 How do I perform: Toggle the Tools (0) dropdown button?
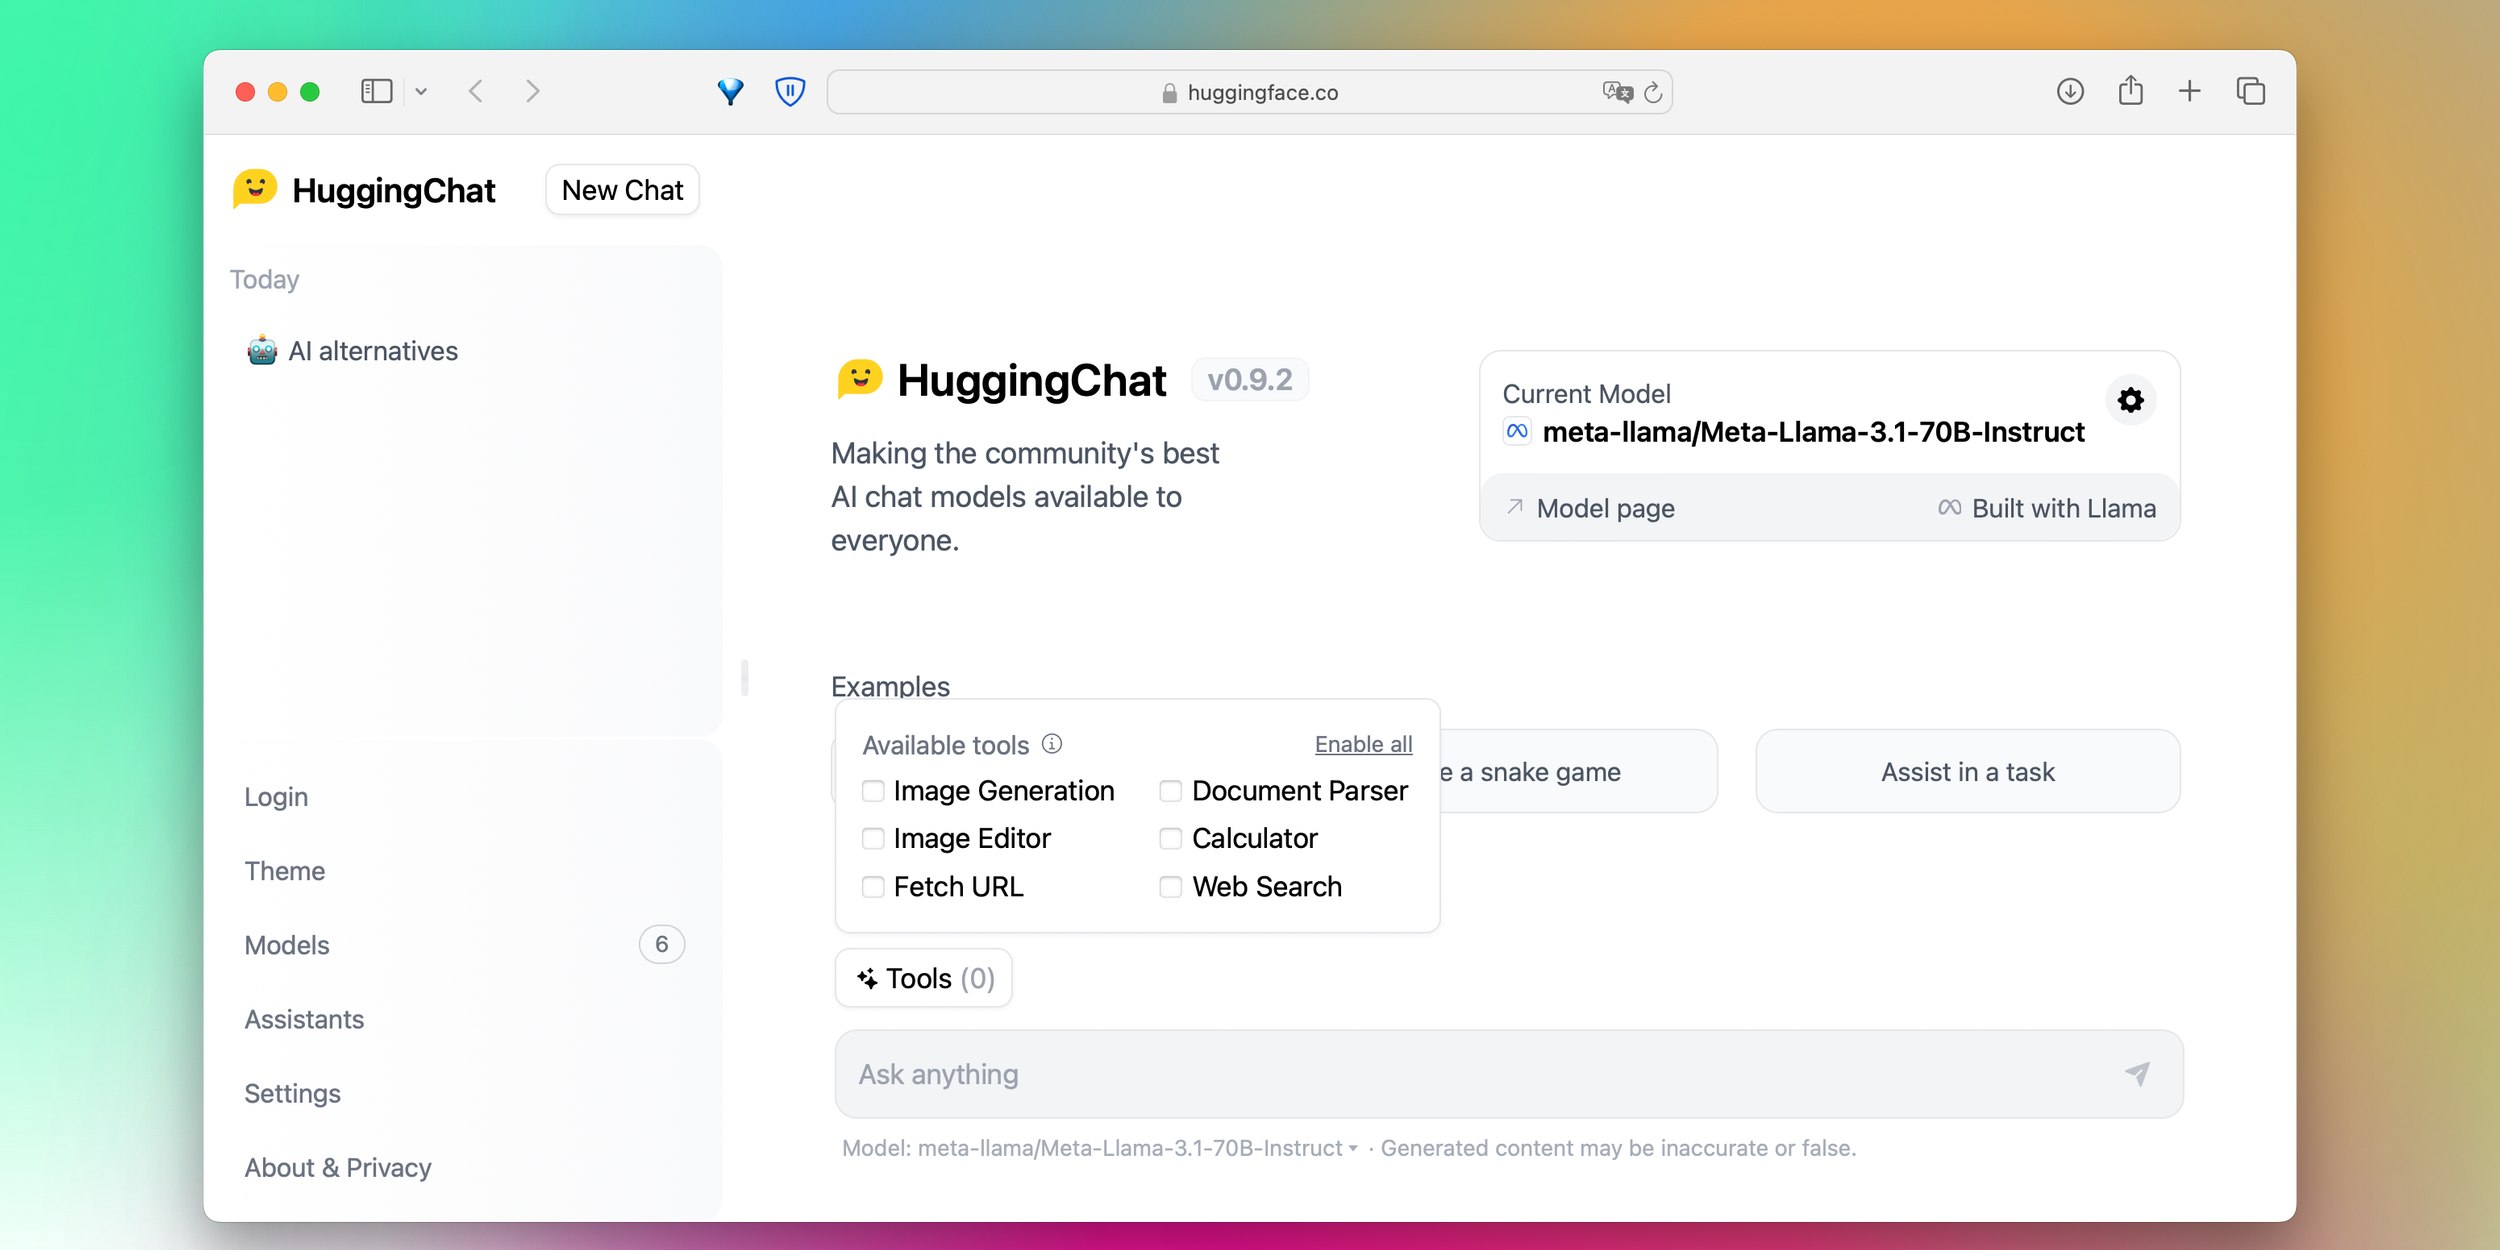pos(924,978)
